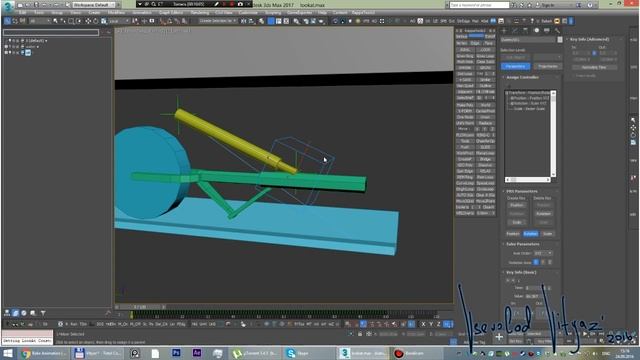This screenshot has width=640, height=360.
Task: Select the Select and Move tool
Action: click(x=88, y=21)
